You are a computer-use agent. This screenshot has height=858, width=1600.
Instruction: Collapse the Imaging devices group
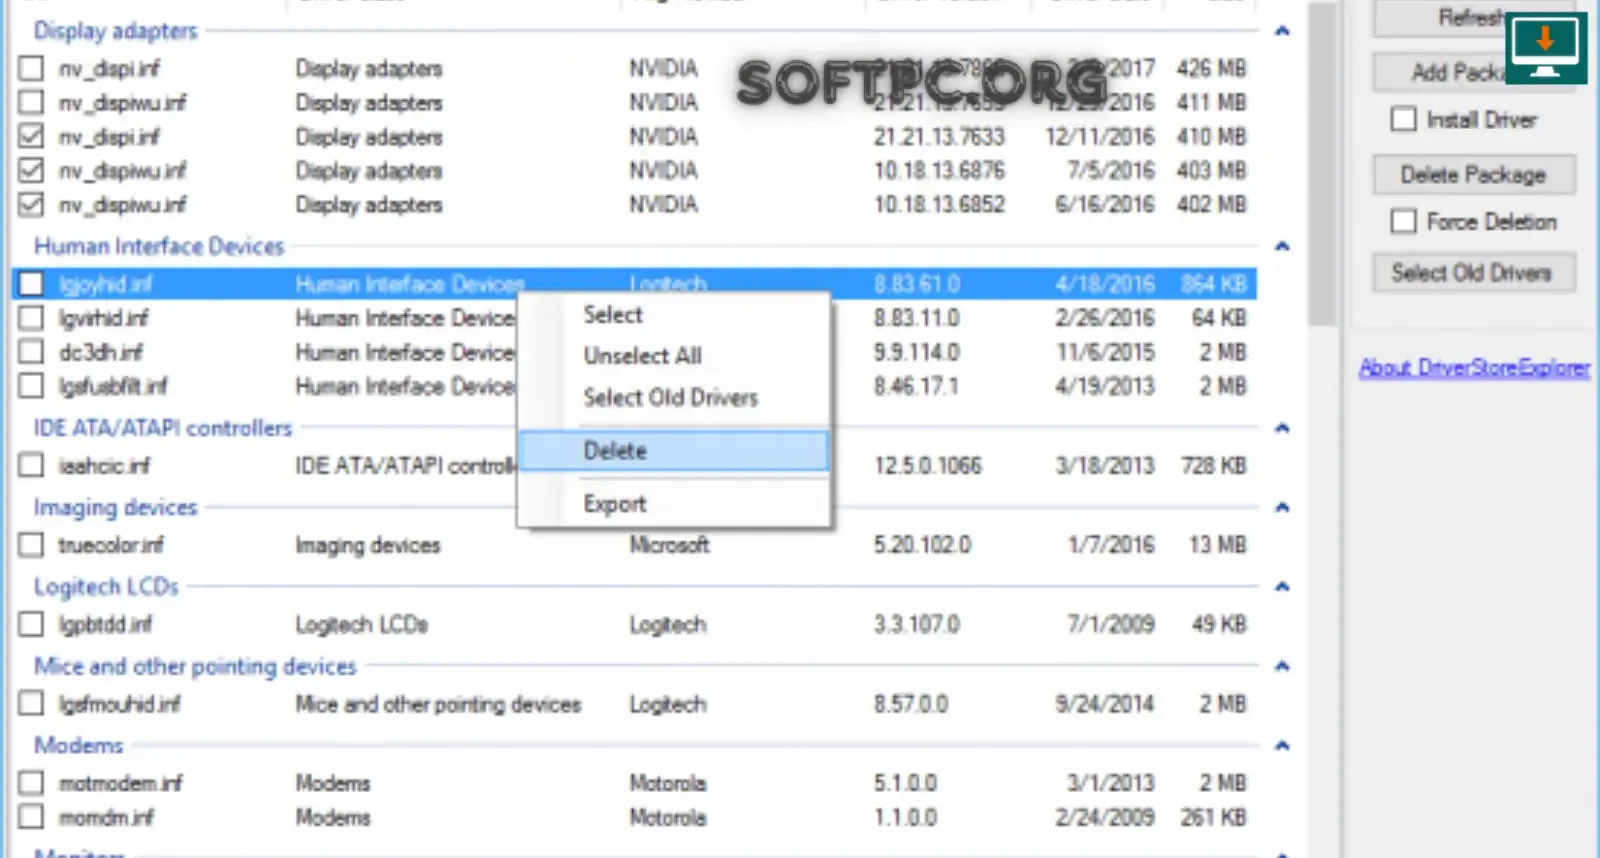coord(1282,507)
